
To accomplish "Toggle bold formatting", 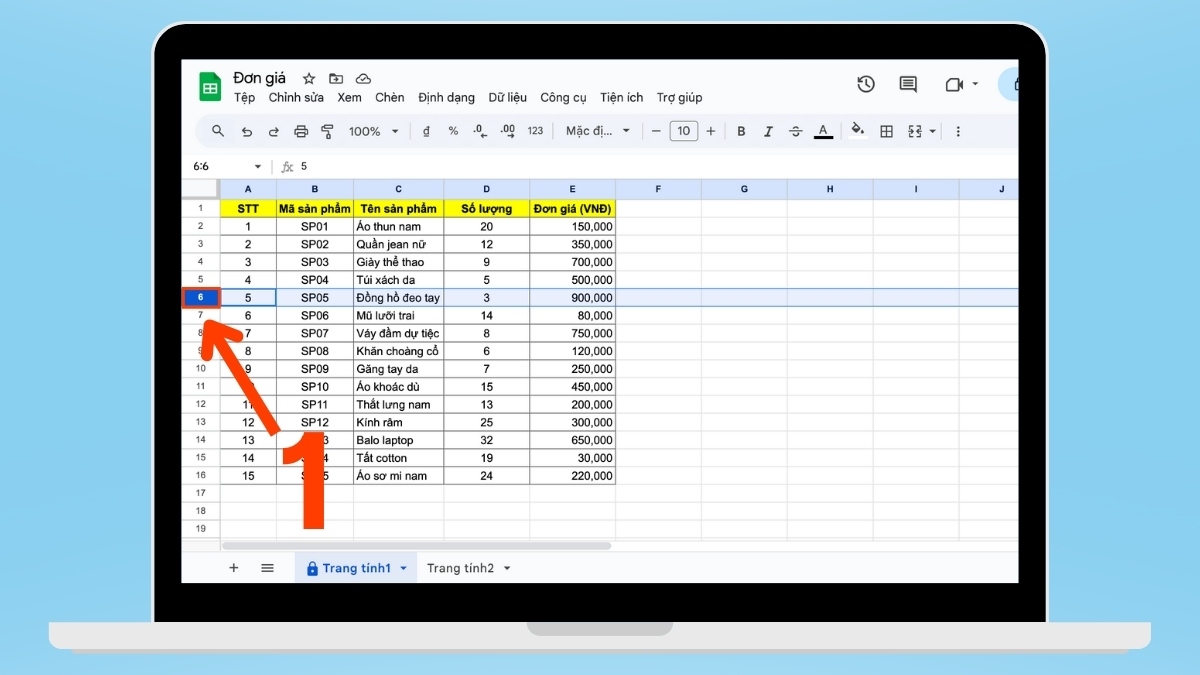I will point(741,131).
